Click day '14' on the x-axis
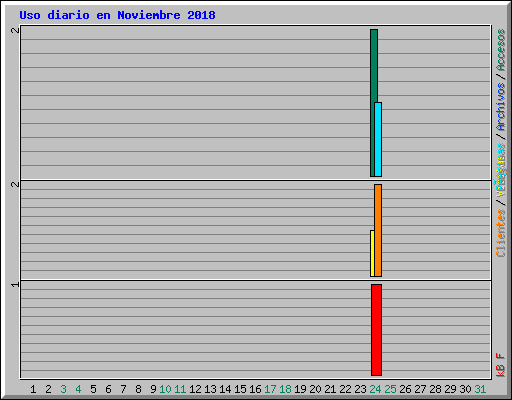This screenshot has height=400, width=512. pos(225,389)
